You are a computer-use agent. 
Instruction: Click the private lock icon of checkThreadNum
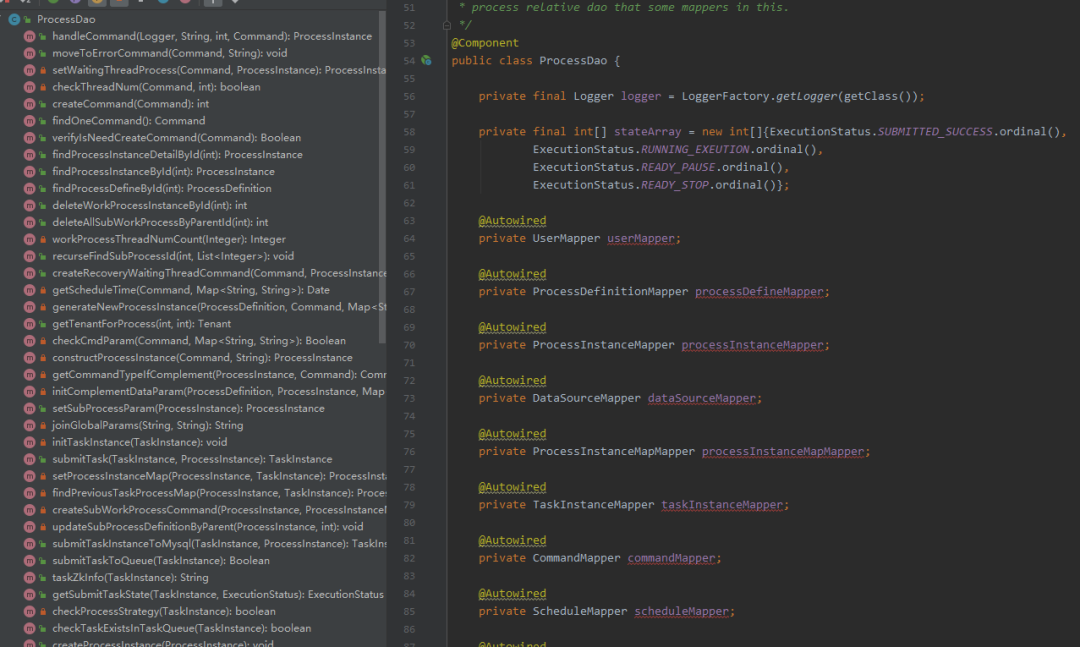point(43,87)
